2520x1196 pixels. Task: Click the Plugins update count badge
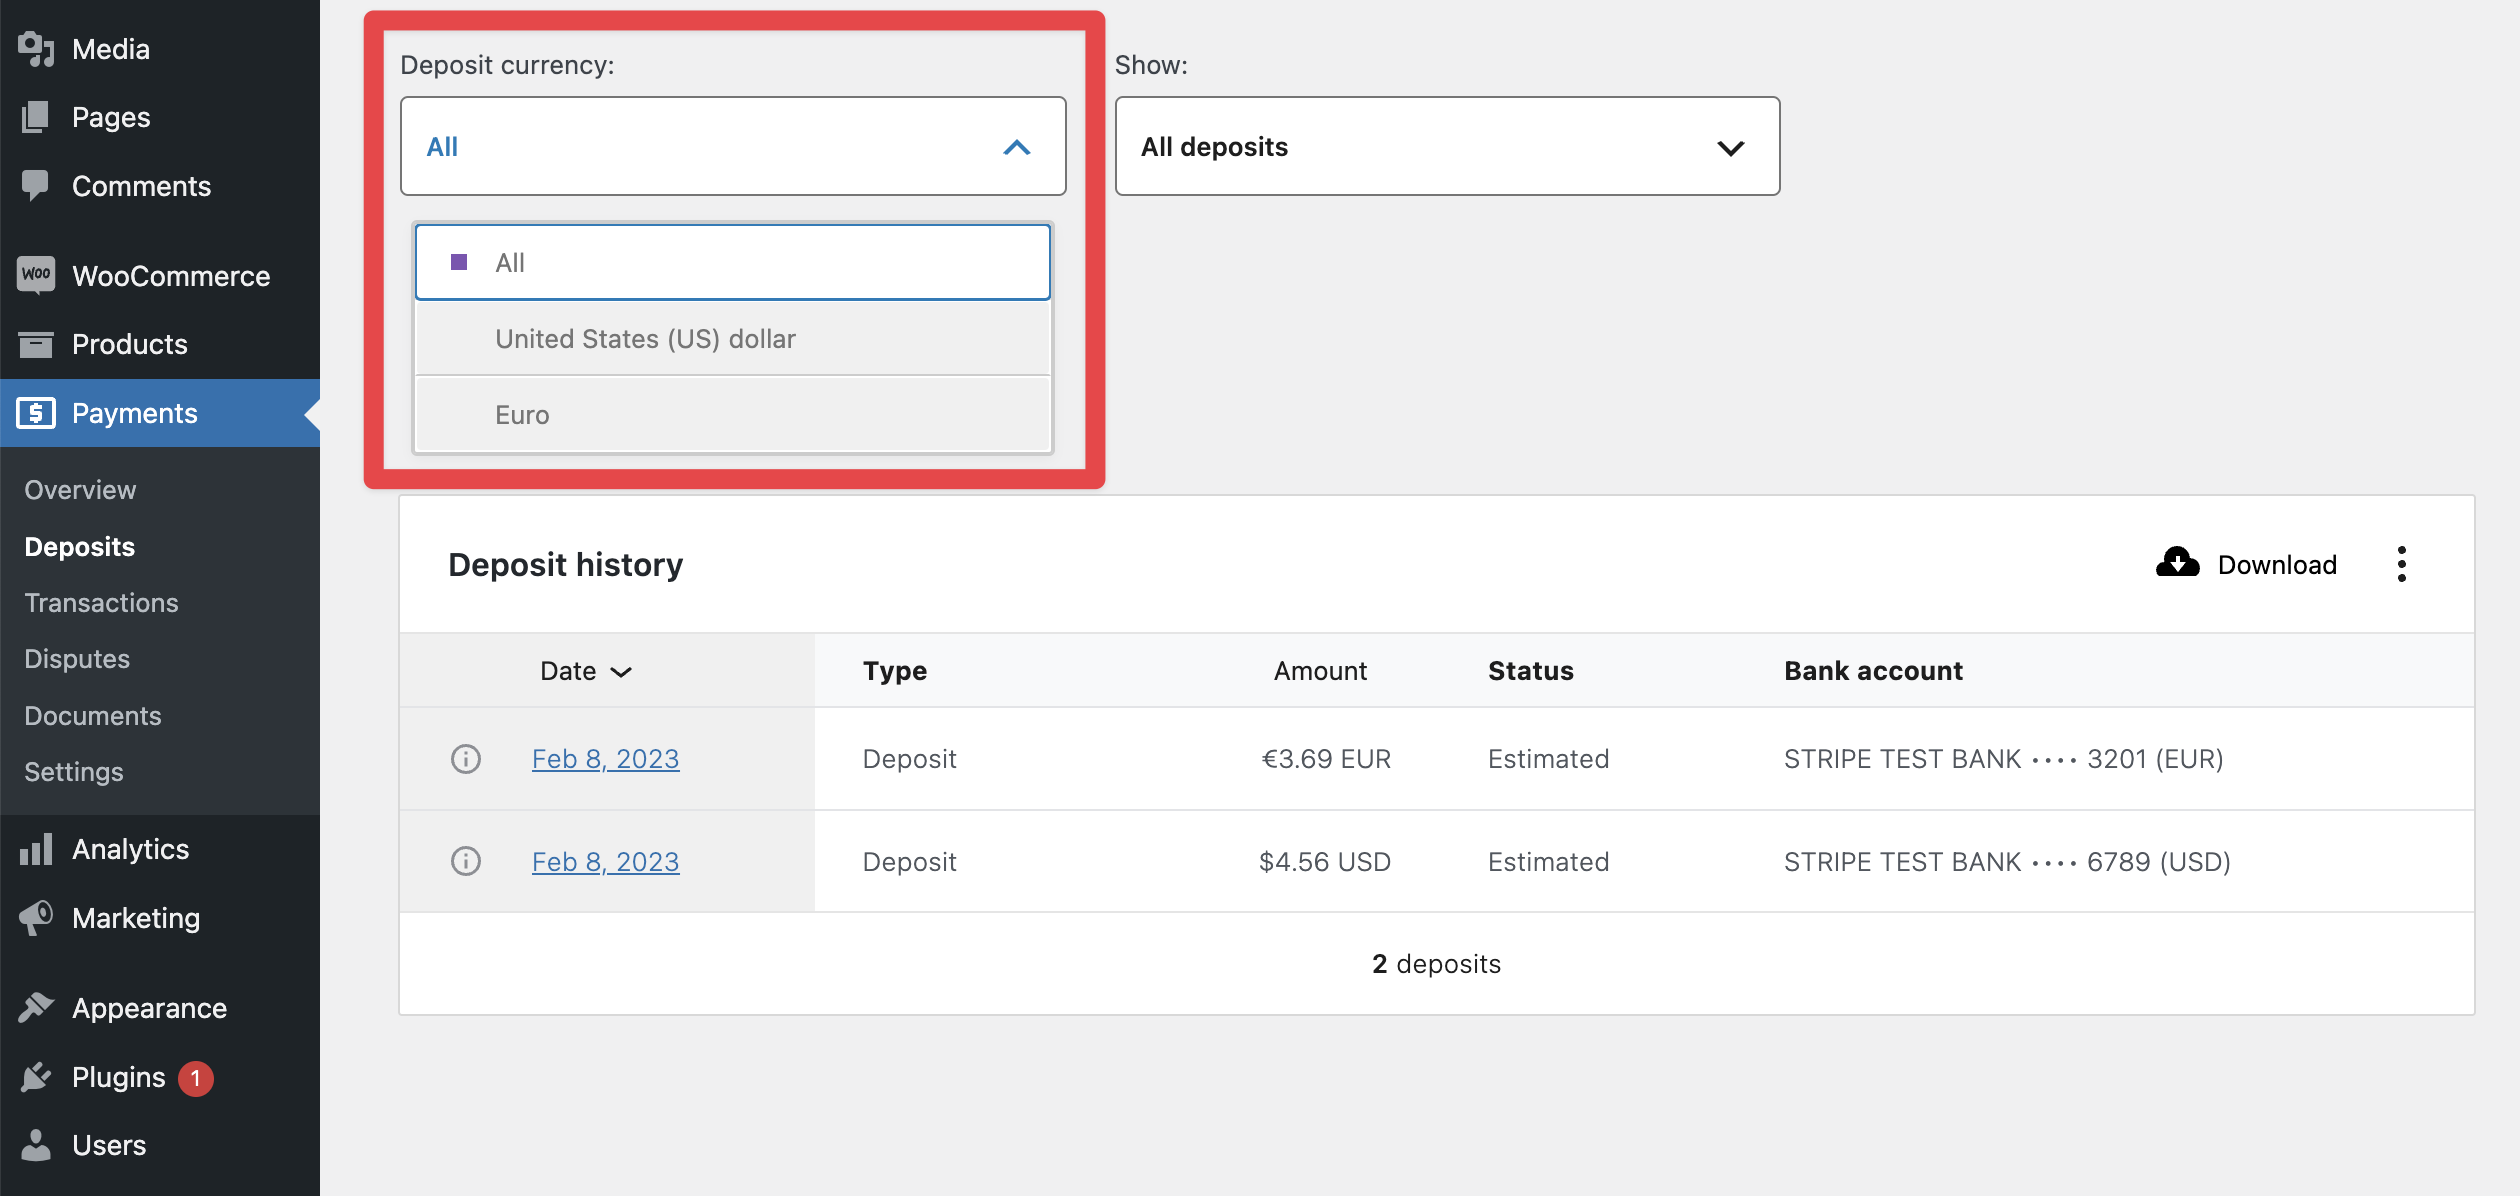click(196, 1078)
